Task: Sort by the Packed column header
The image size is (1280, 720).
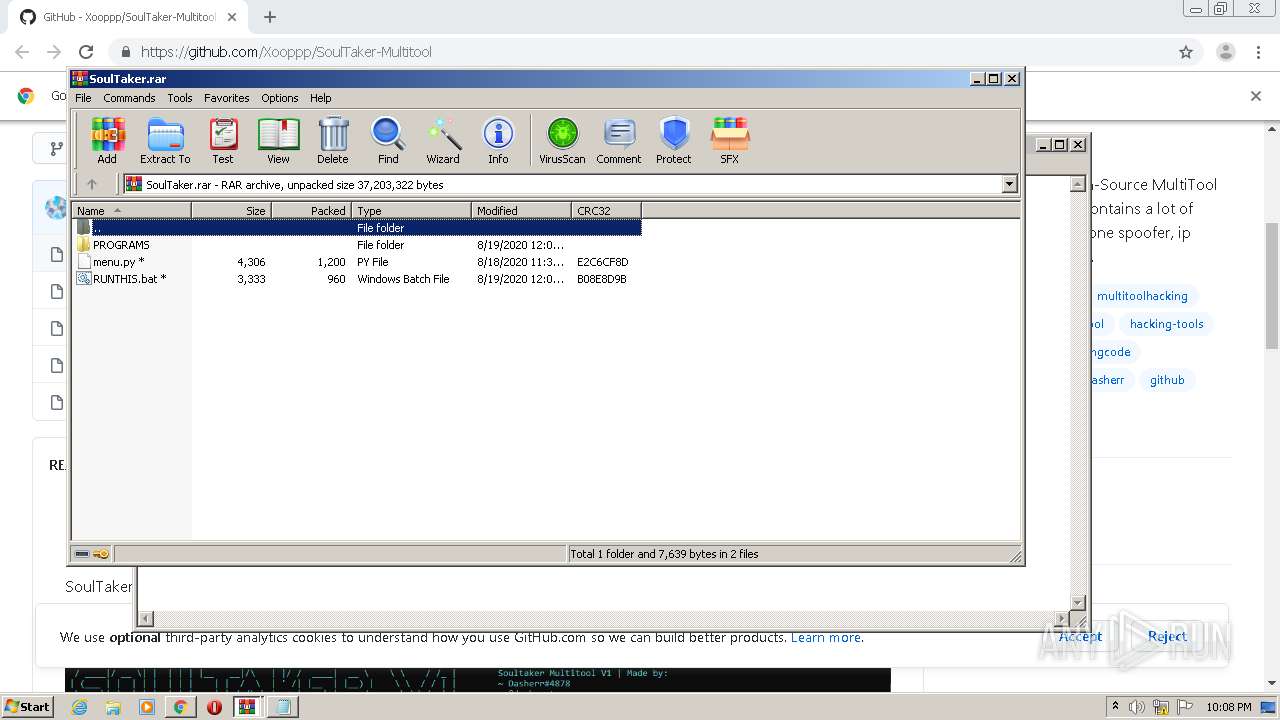Action: 311,210
